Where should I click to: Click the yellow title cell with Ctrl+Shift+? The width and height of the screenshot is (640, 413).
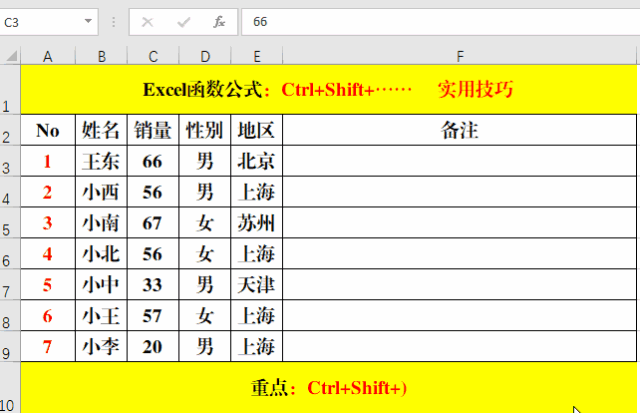click(x=329, y=90)
